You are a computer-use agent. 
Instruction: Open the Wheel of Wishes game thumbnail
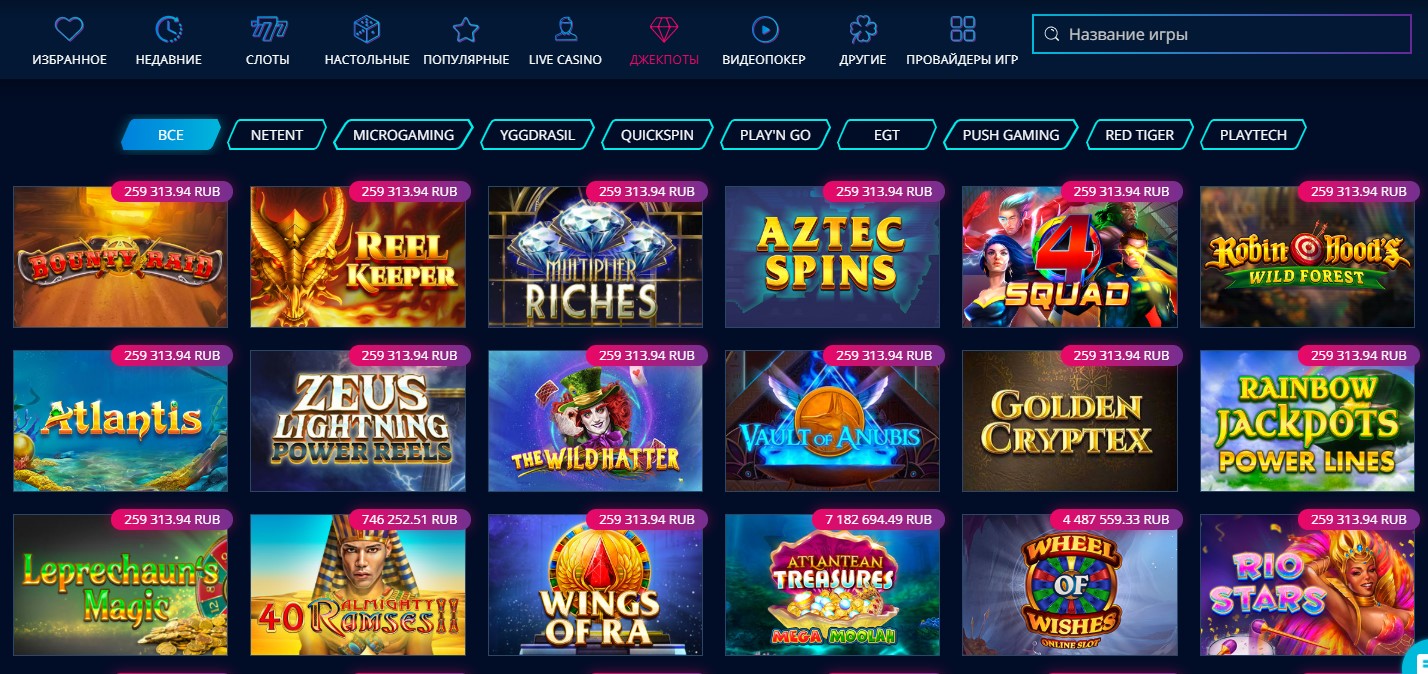tap(1069, 585)
